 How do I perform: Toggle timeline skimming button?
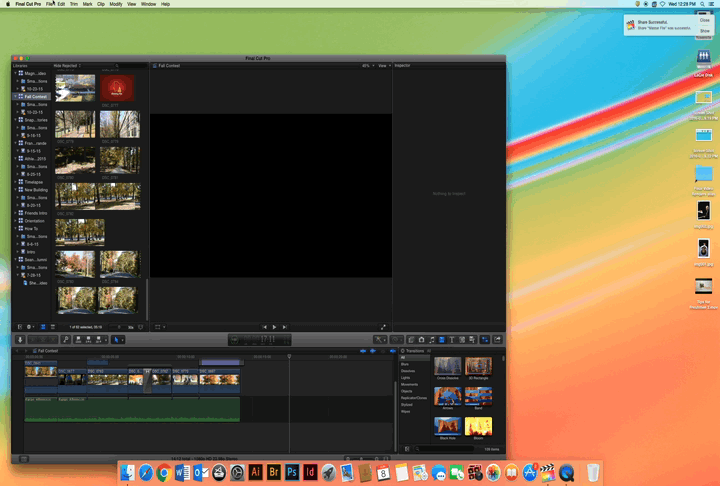click(x=364, y=351)
